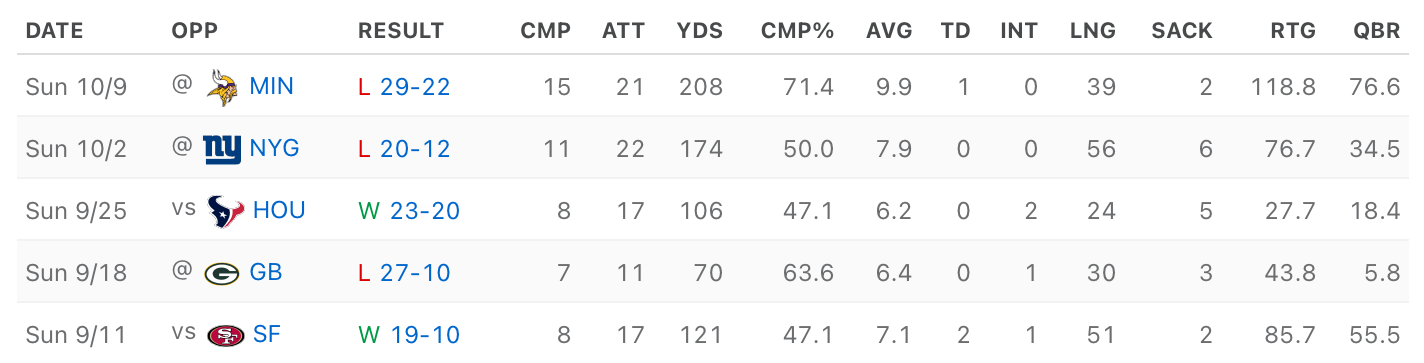
Task: Click the Minnesota Vikings team logo
Action: tap(222, 87)
